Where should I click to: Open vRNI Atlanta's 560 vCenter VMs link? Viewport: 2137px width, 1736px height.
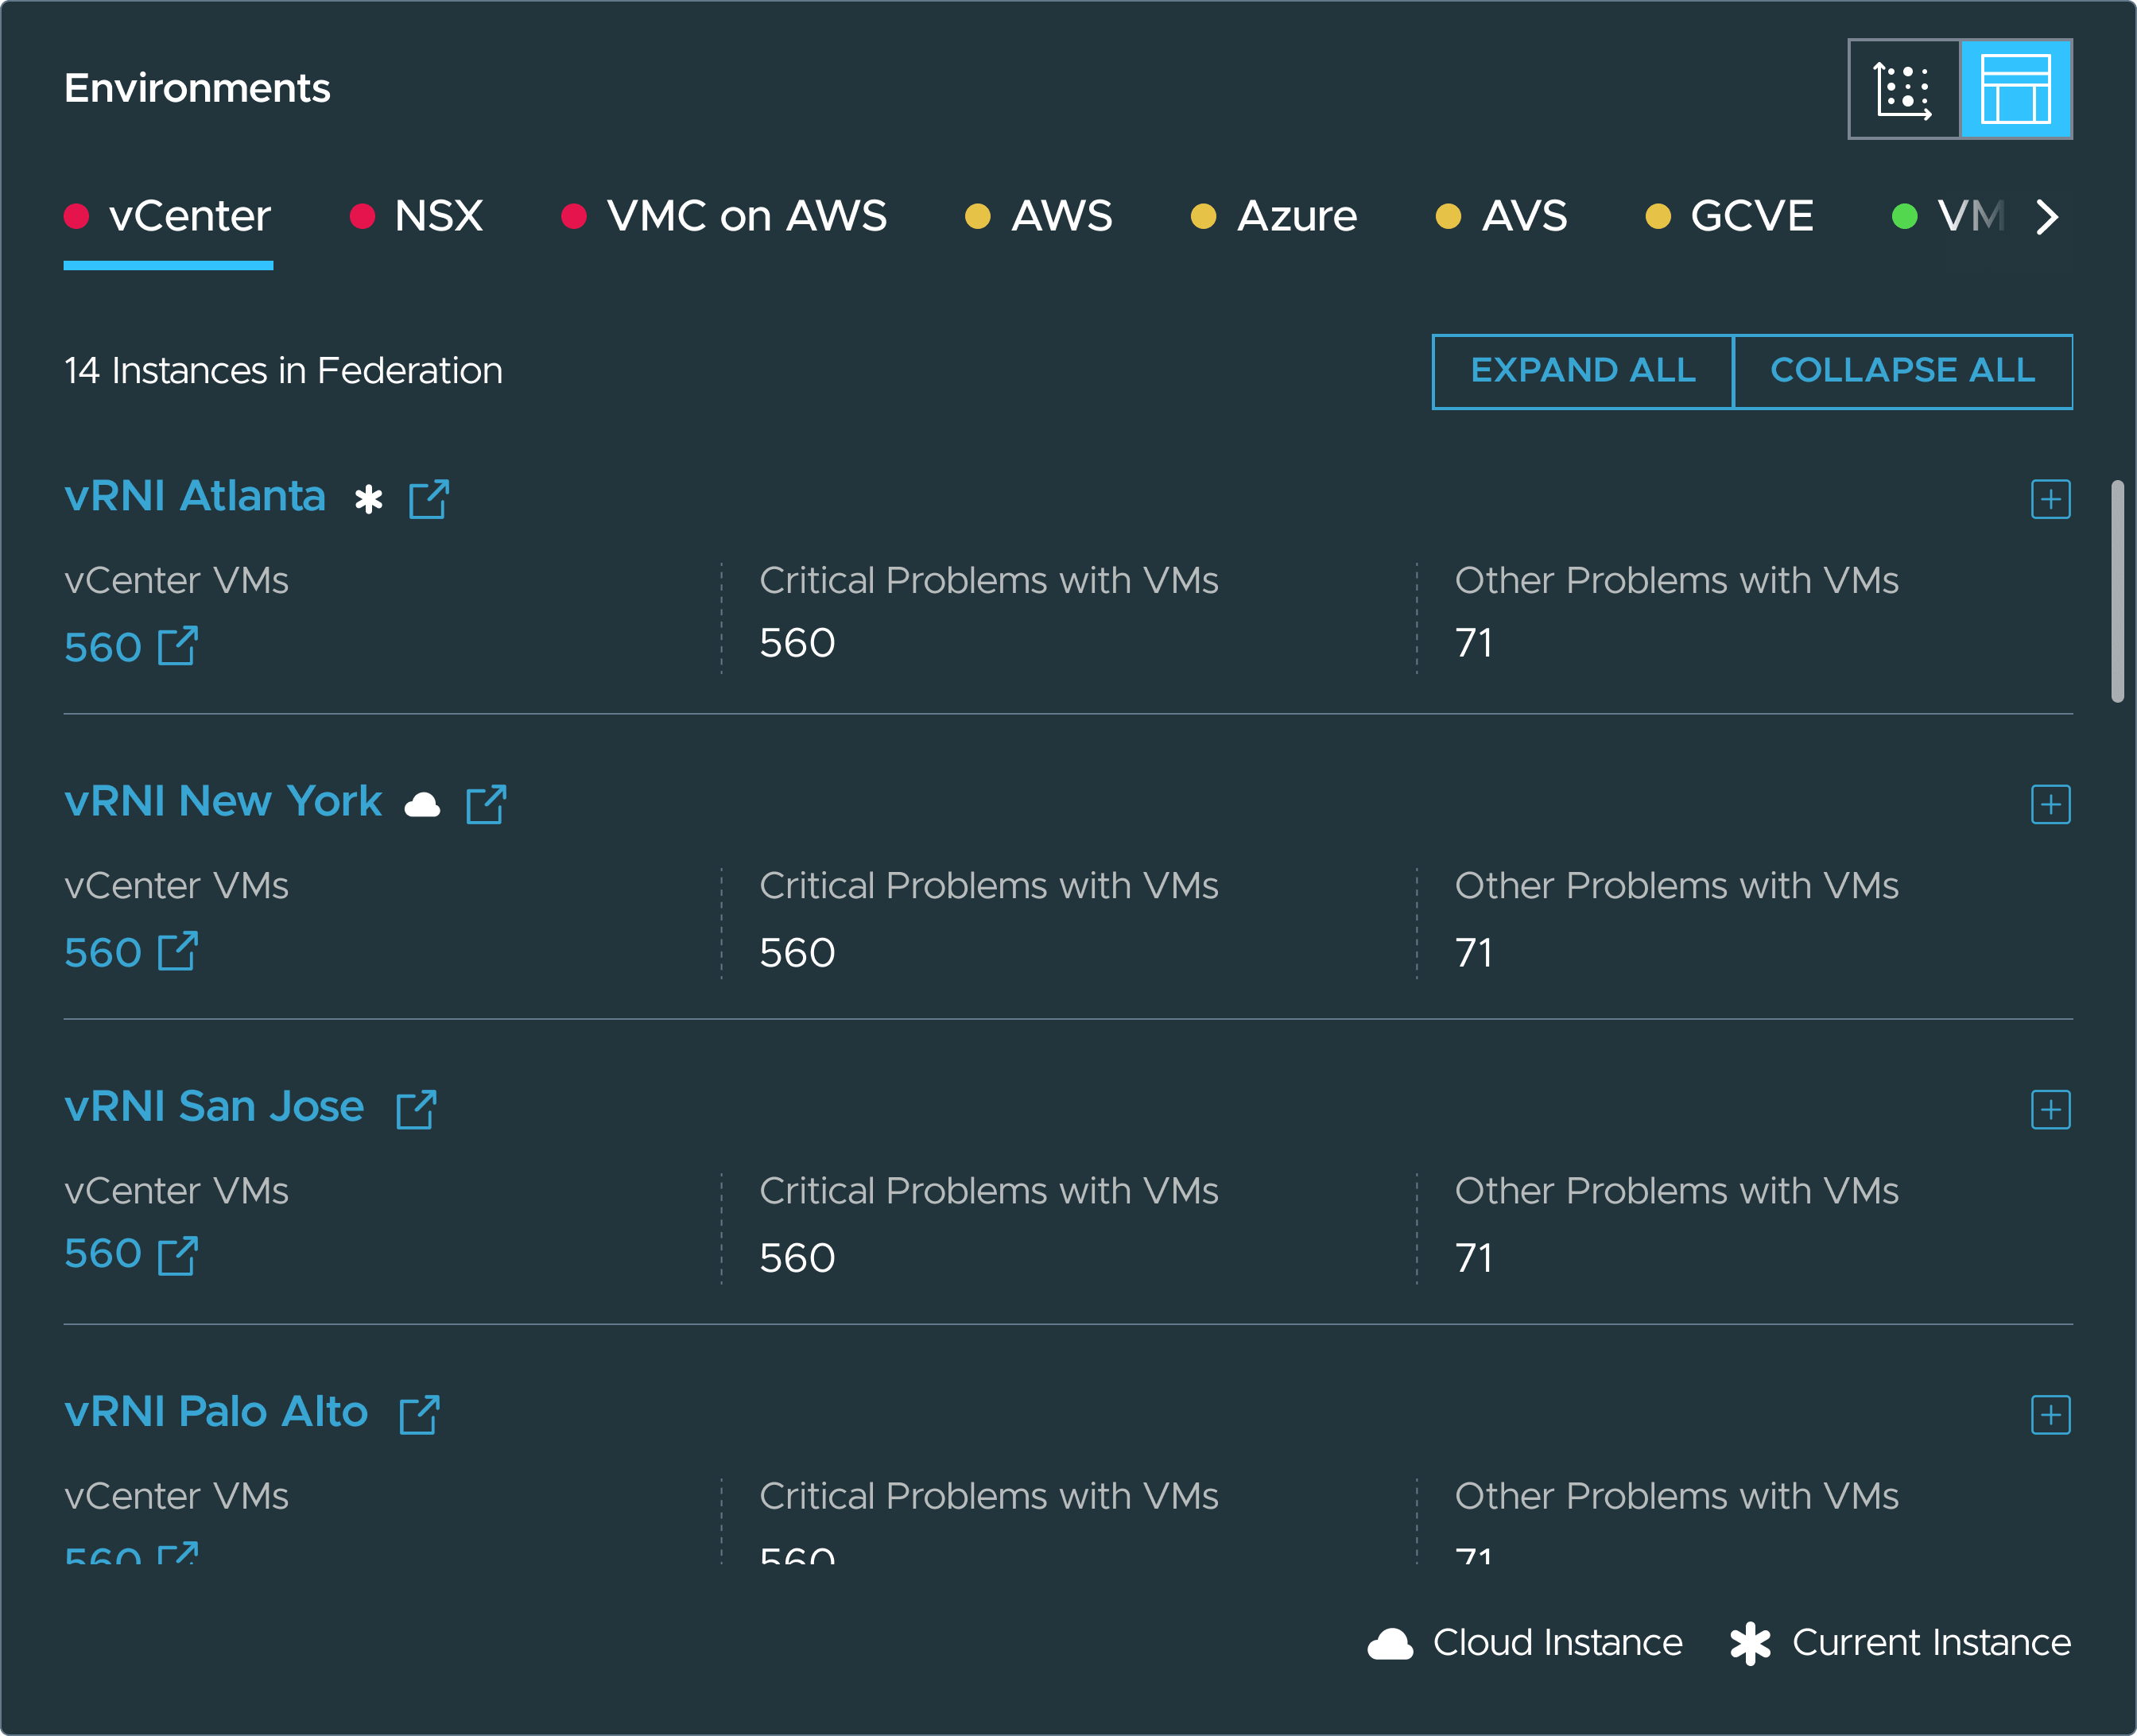tap(131, 647)
